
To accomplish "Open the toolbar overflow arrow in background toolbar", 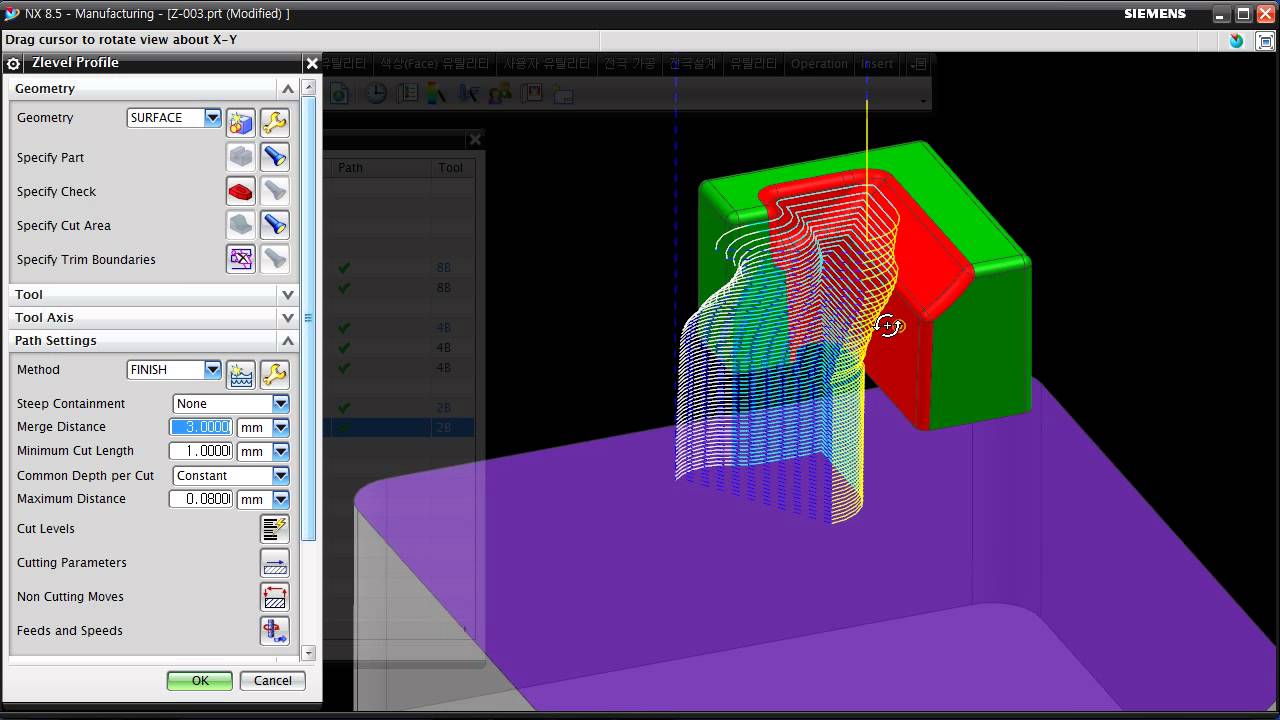I will 925,101.
